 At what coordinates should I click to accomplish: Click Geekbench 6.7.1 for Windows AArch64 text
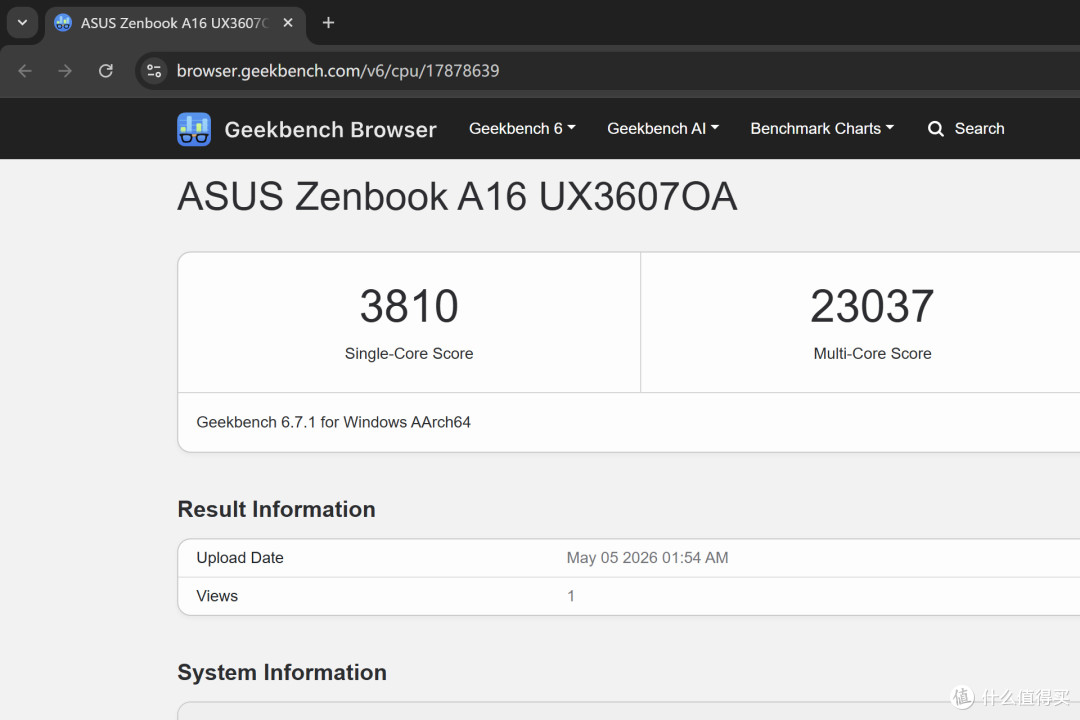[333, 422]
